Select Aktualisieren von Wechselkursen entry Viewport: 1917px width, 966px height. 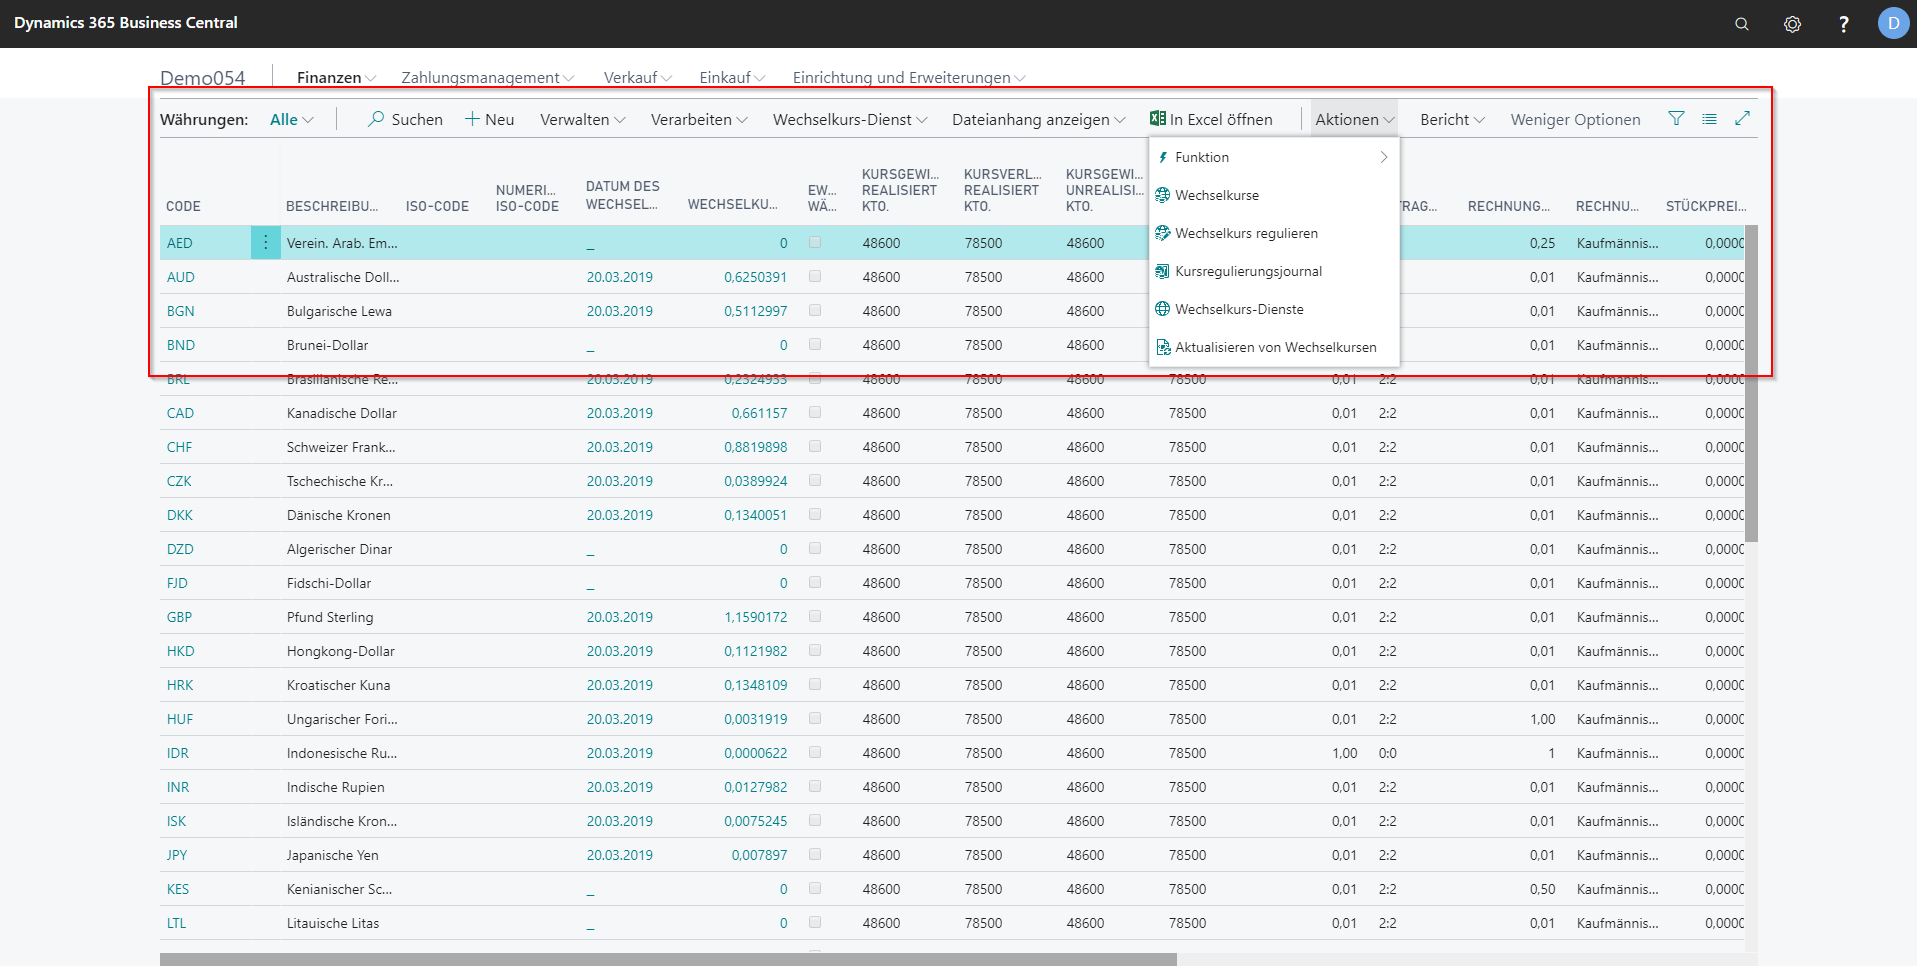pos(1276,347)
